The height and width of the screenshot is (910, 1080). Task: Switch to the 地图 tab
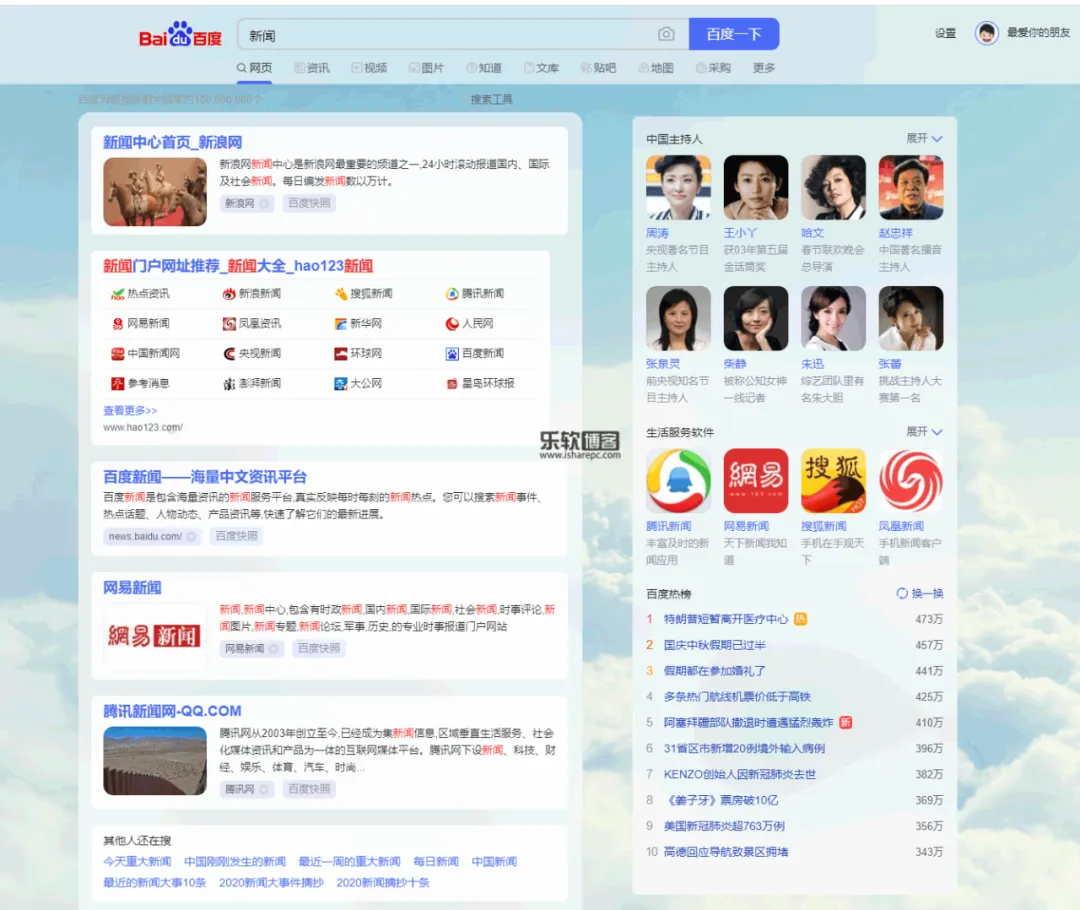click(x=655, y=68)
